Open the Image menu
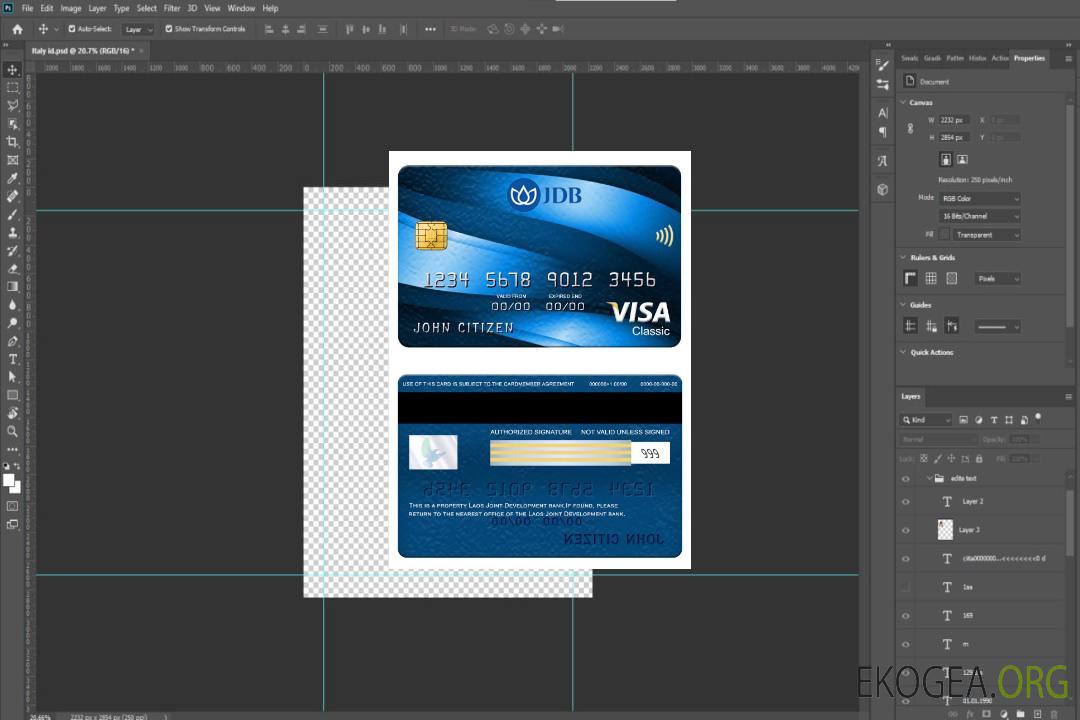Viewport: 1080px width, 720px height. click(x=70, y=8)
